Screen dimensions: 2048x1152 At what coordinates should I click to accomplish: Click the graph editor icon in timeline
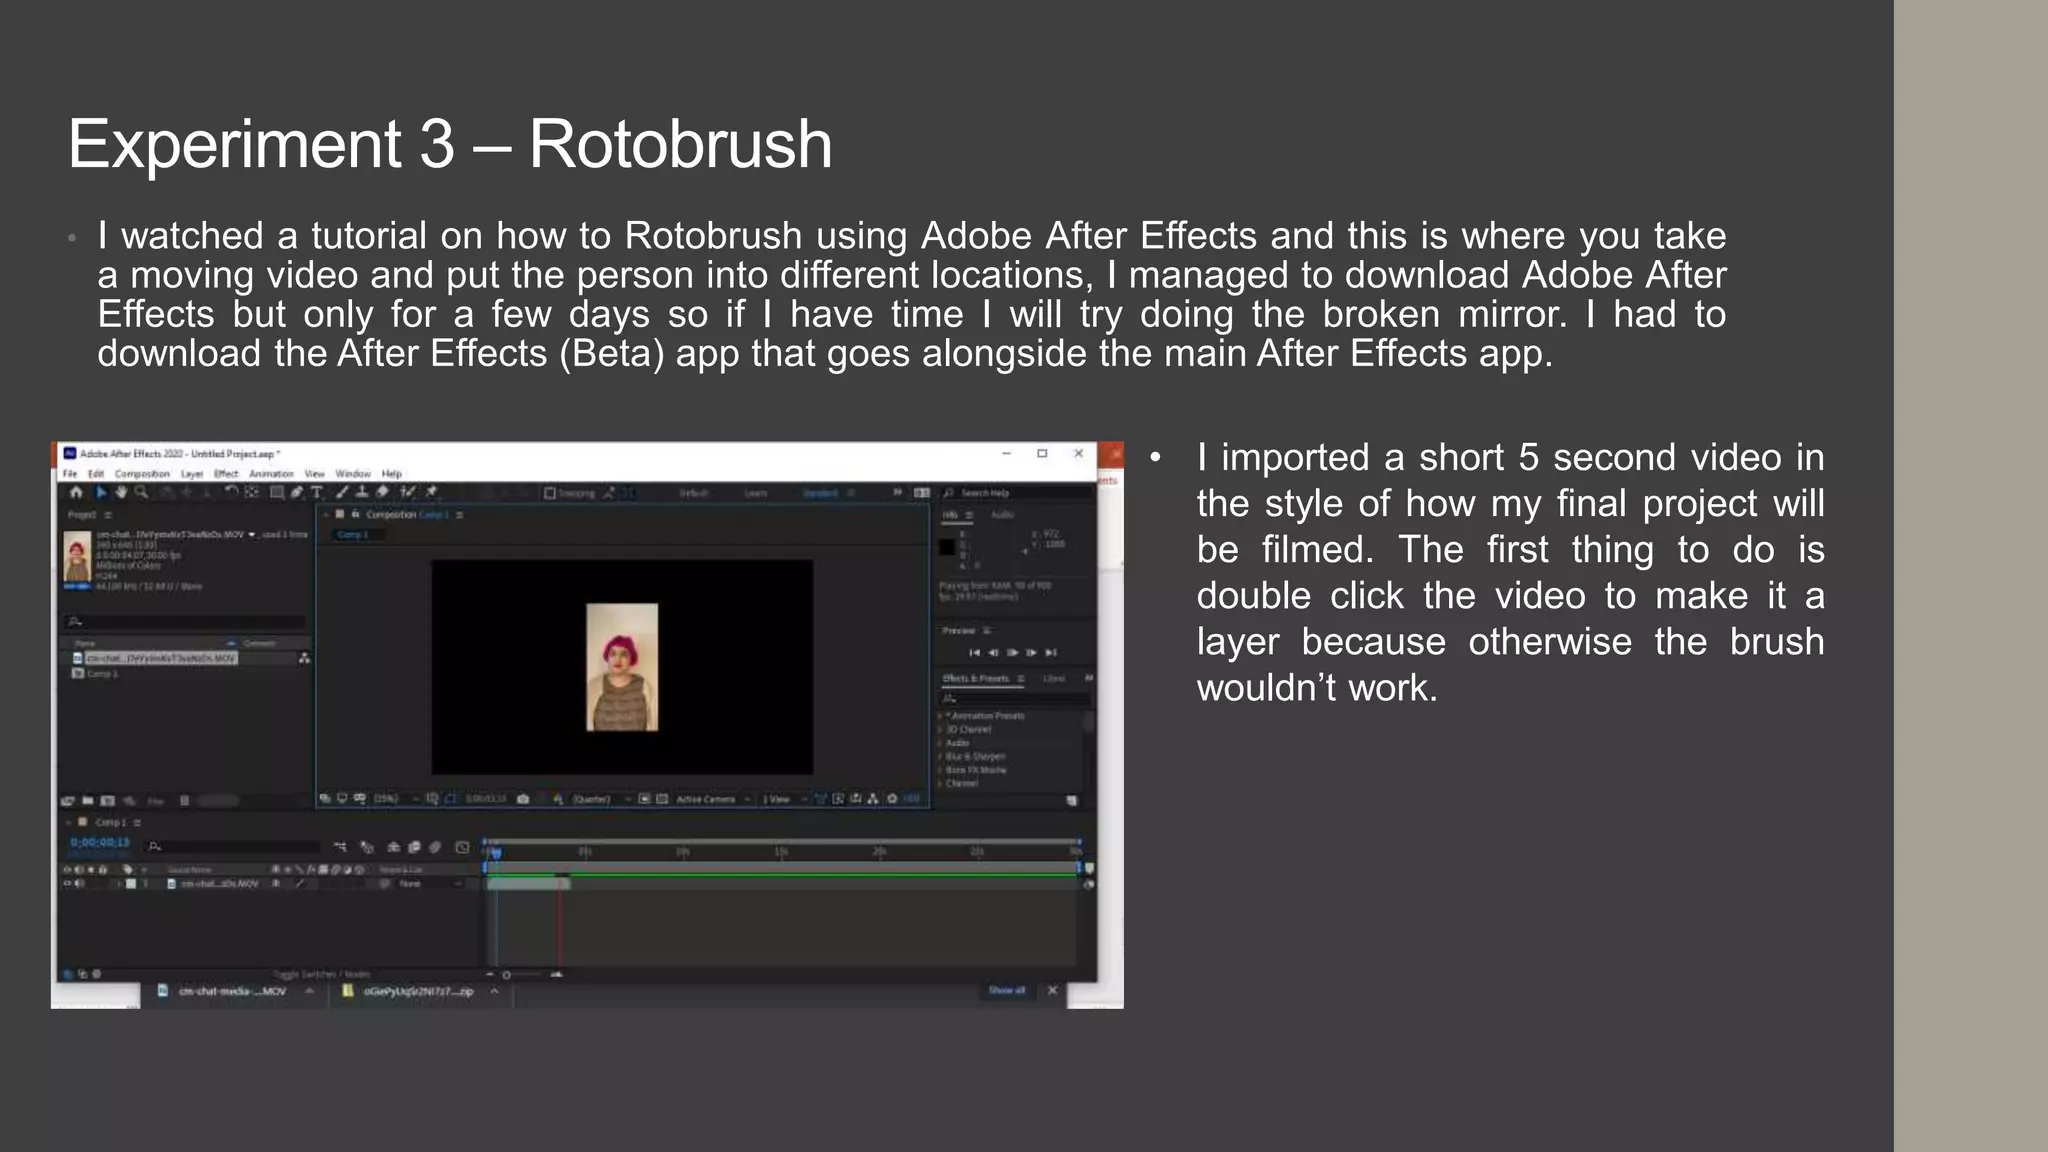coord(462,847)
